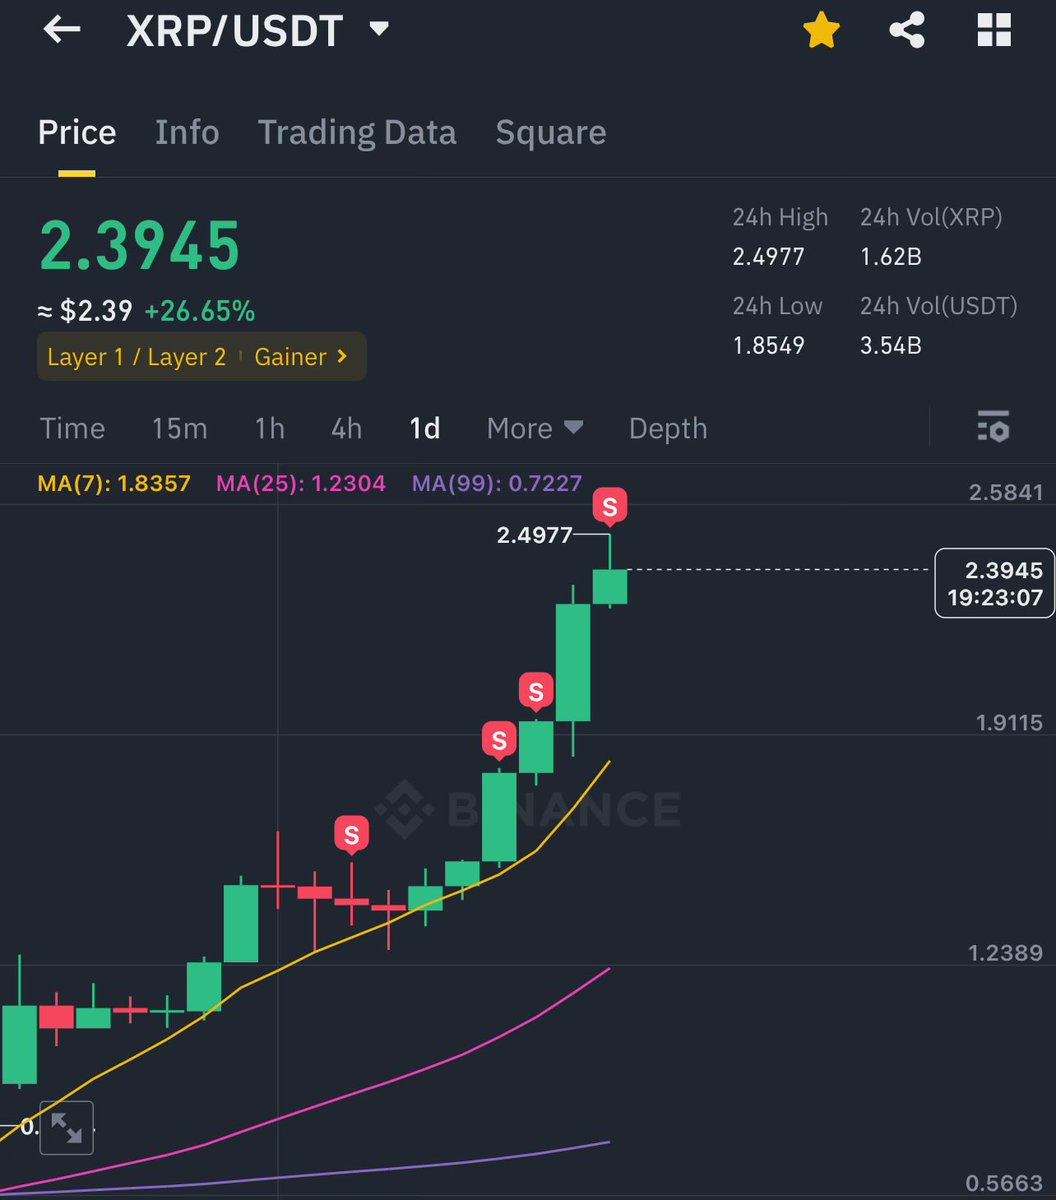Tap the S marker just below 1.9115

click(499, 740)
